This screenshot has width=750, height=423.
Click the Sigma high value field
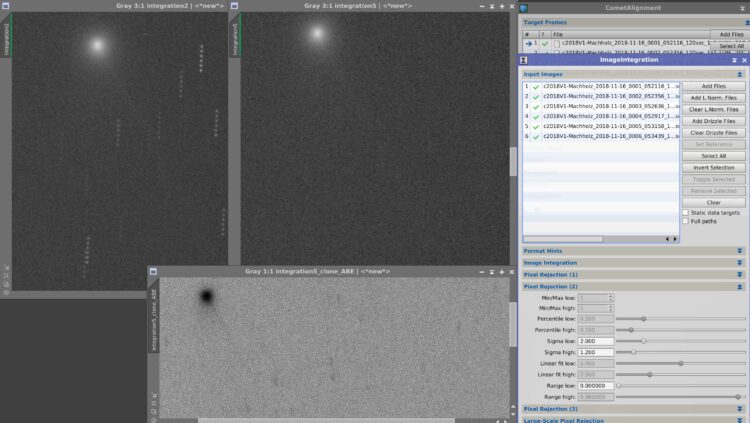coord(596,352)
